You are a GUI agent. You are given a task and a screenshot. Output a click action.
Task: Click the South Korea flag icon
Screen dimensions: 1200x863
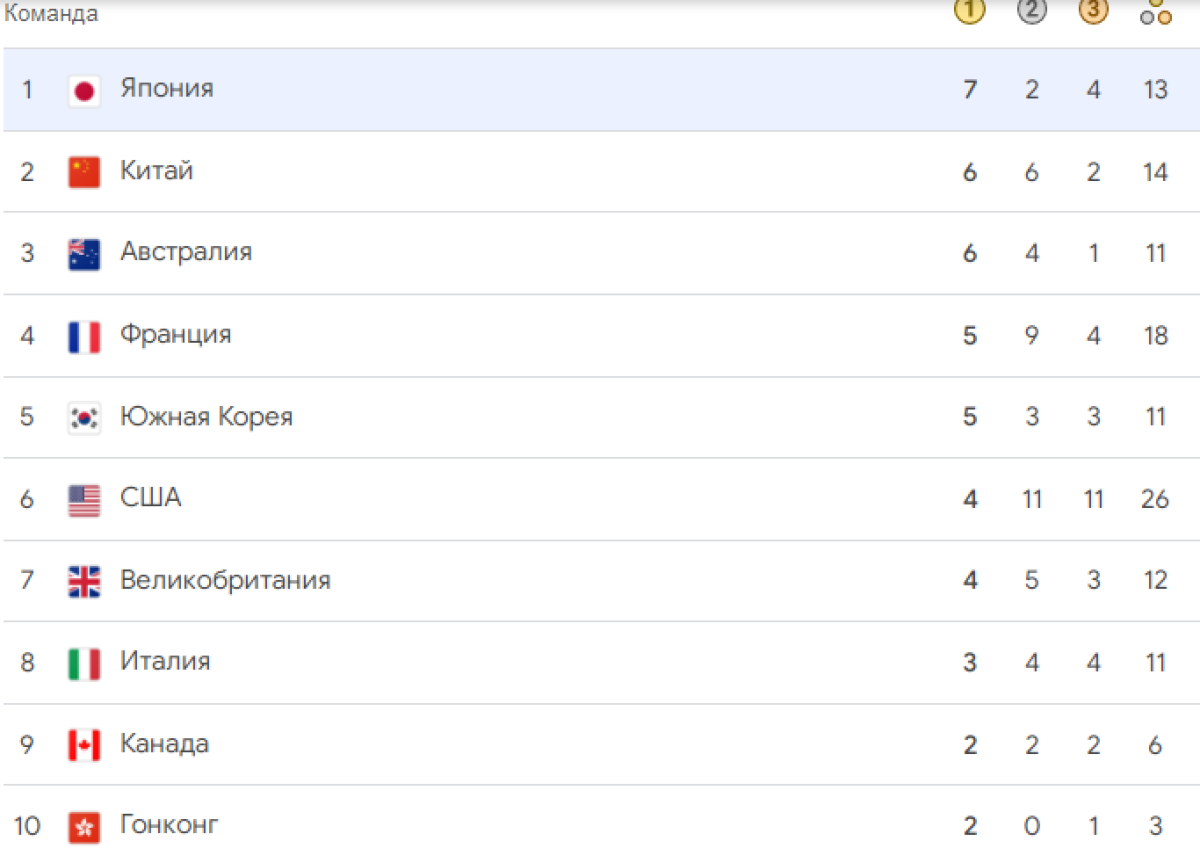[x=84, y=418]
